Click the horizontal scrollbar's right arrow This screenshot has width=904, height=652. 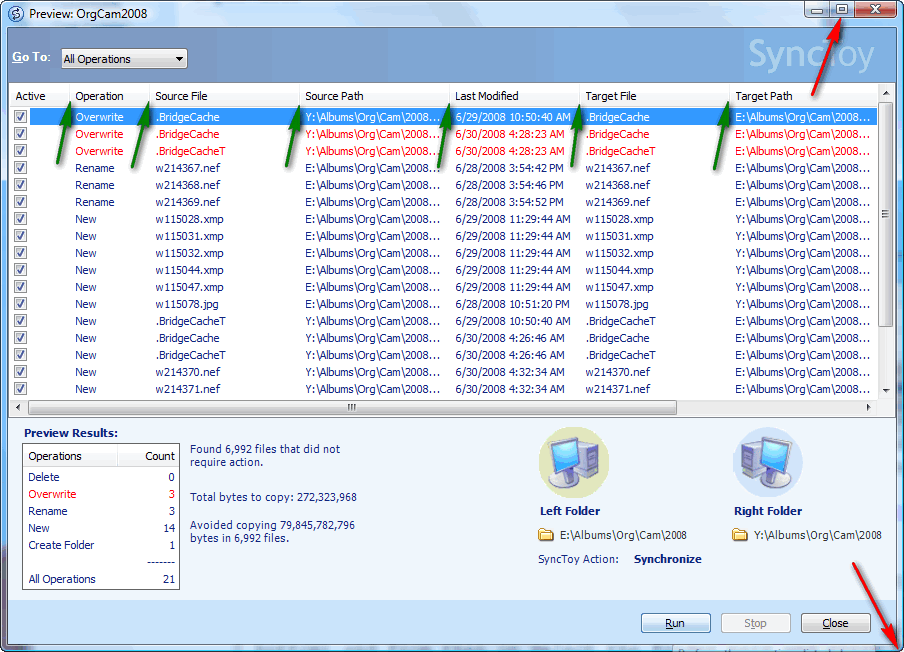click(x=869, y=408)
